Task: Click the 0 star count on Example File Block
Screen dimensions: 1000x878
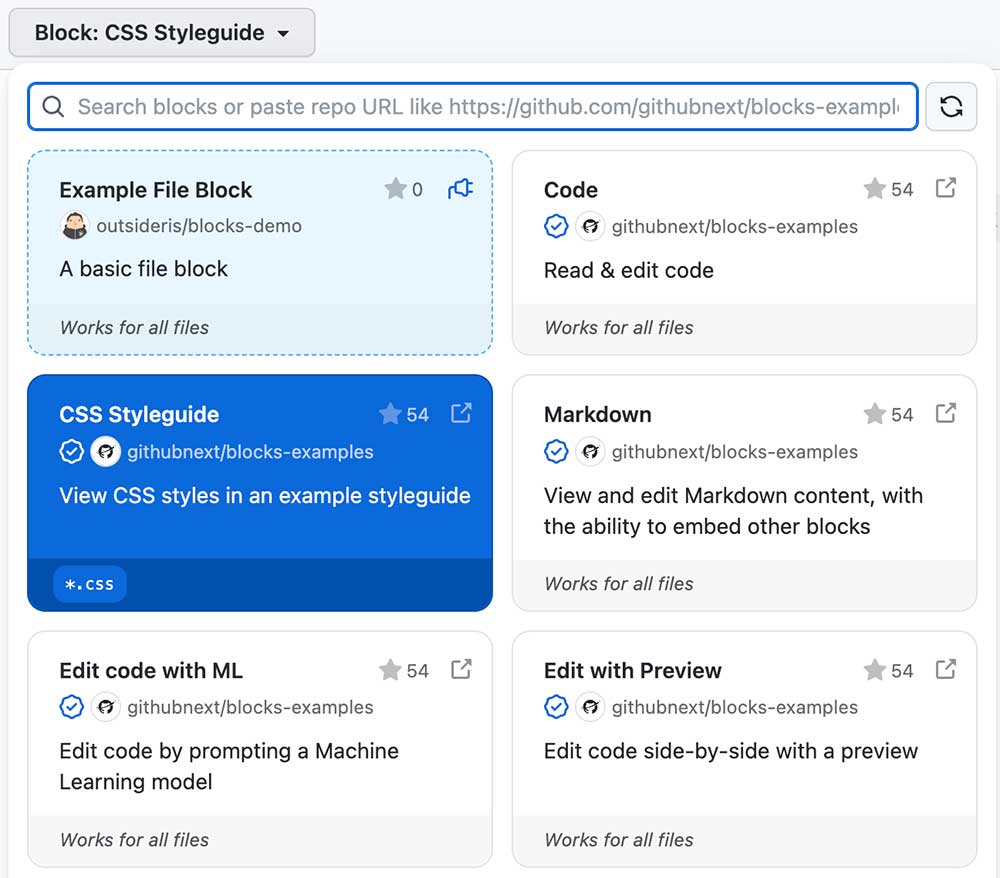Action: 417,189
